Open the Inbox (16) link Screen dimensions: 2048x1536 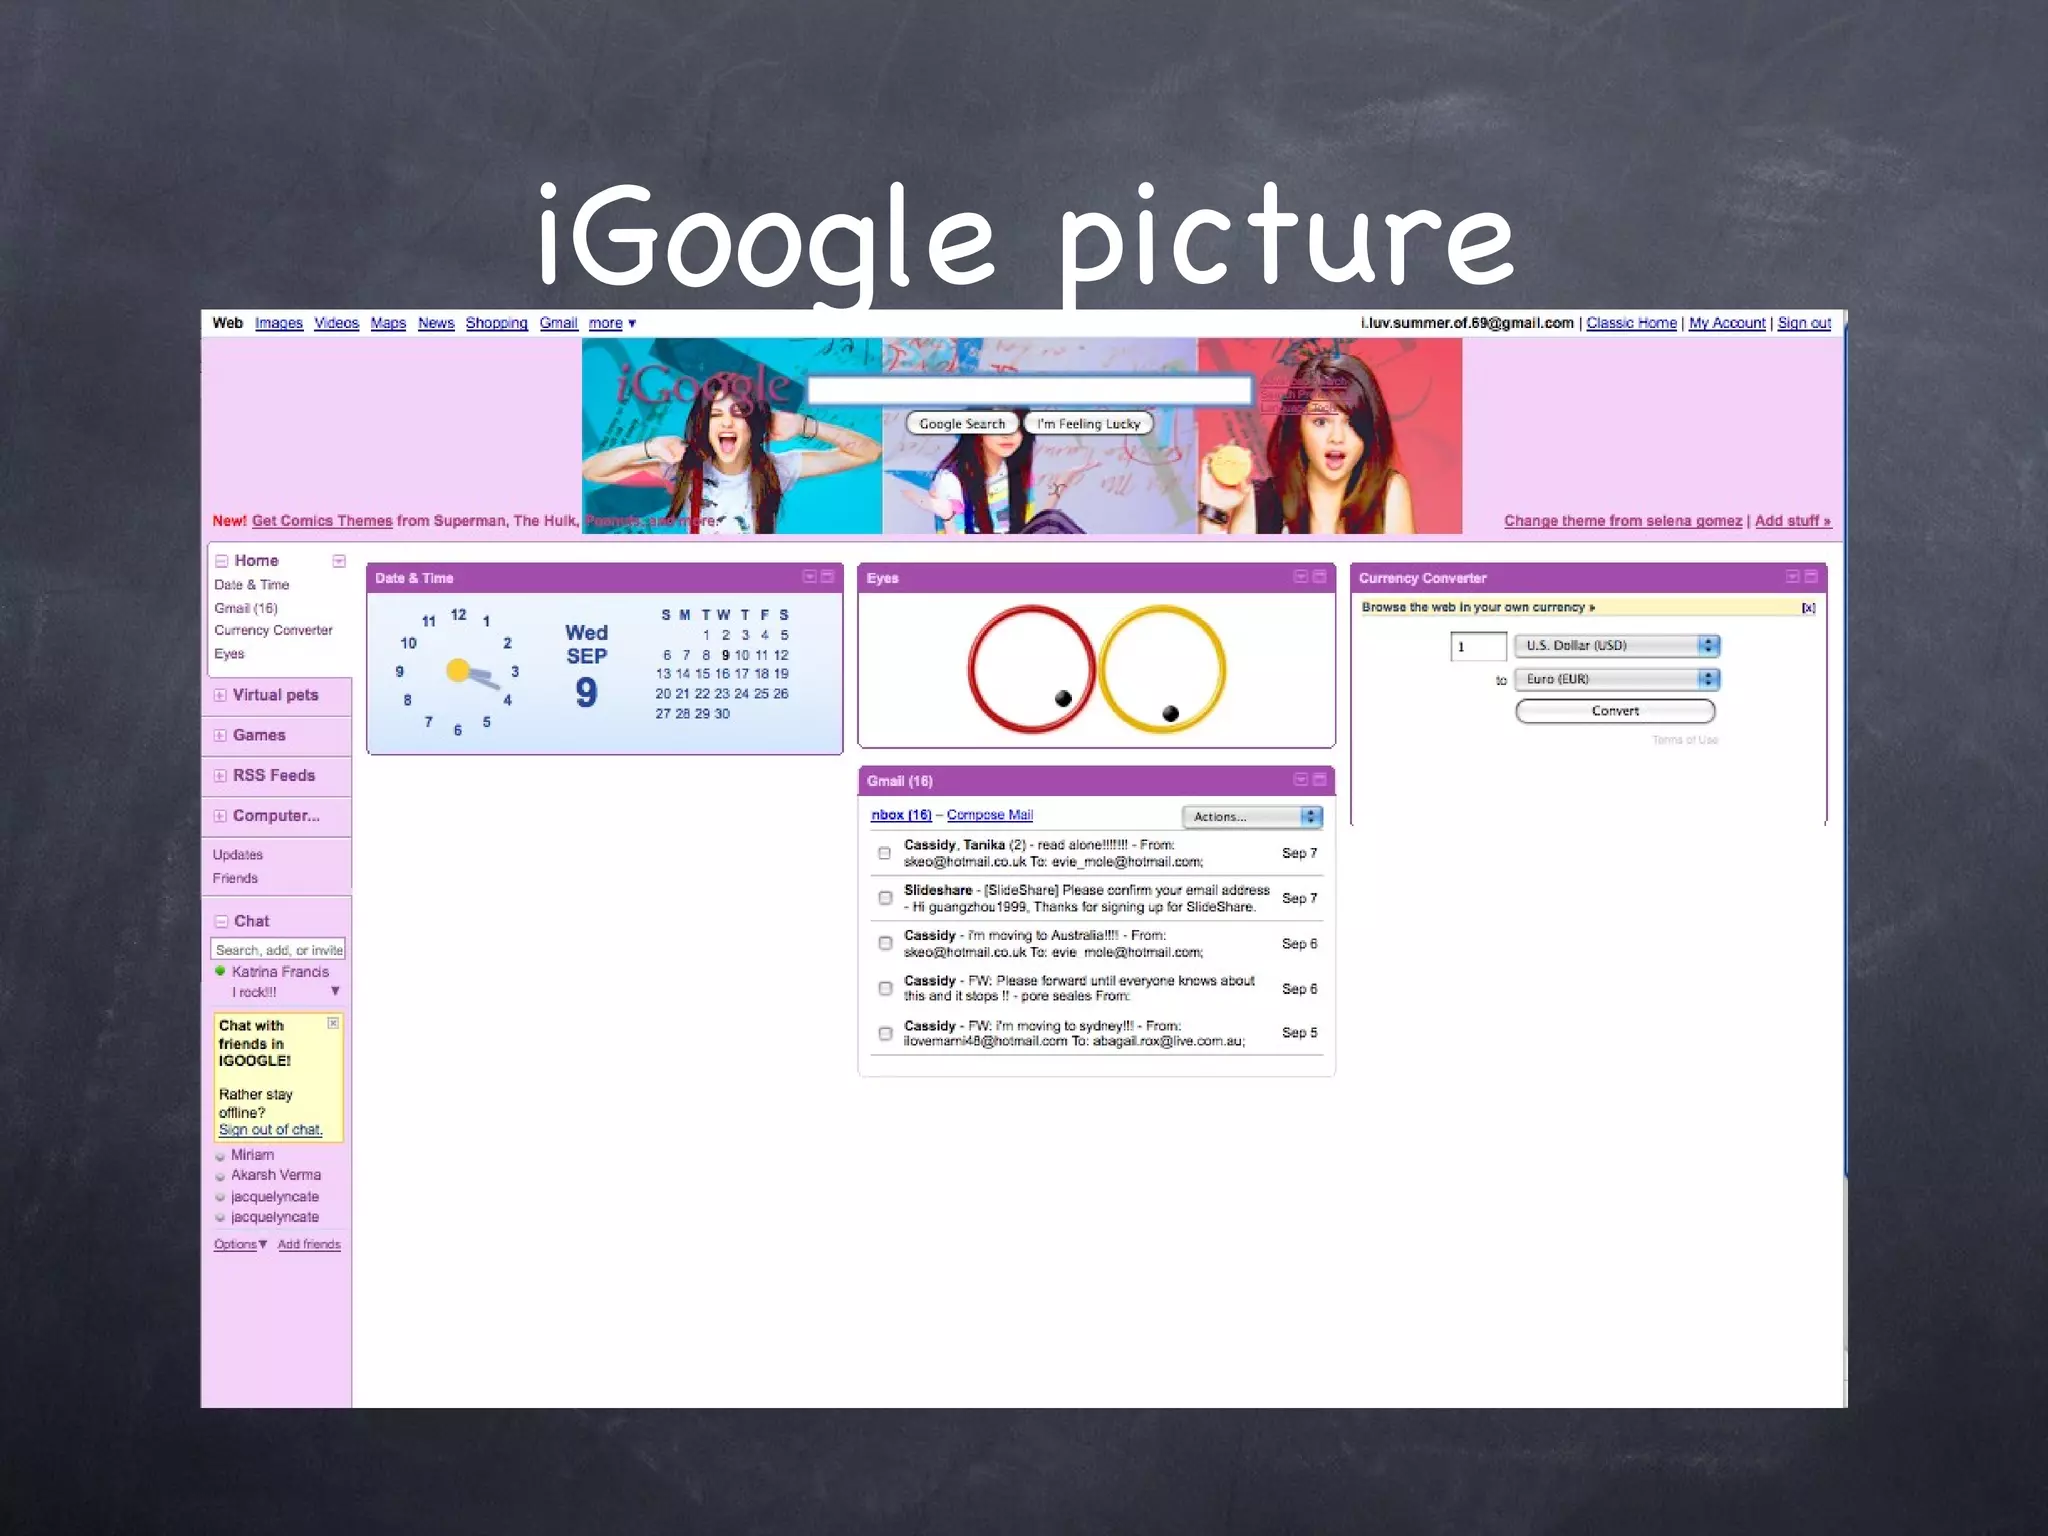(901, 815)
